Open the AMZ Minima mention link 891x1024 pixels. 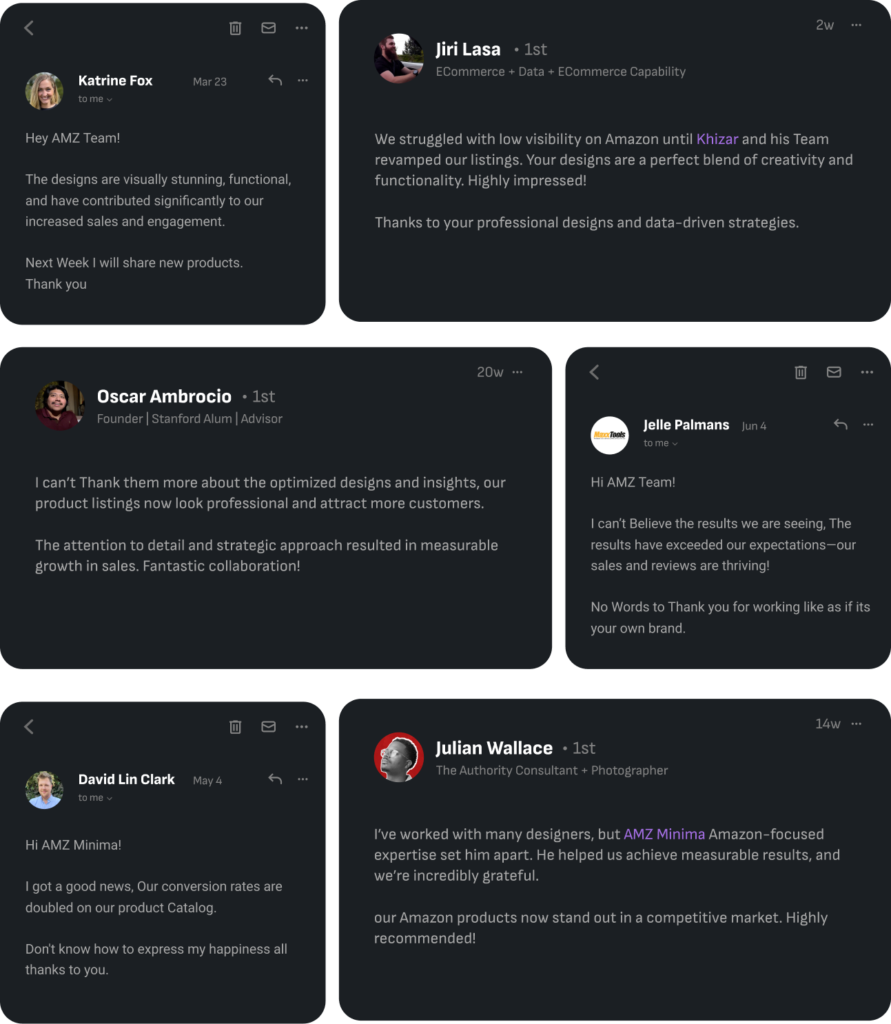pos(664,834)
